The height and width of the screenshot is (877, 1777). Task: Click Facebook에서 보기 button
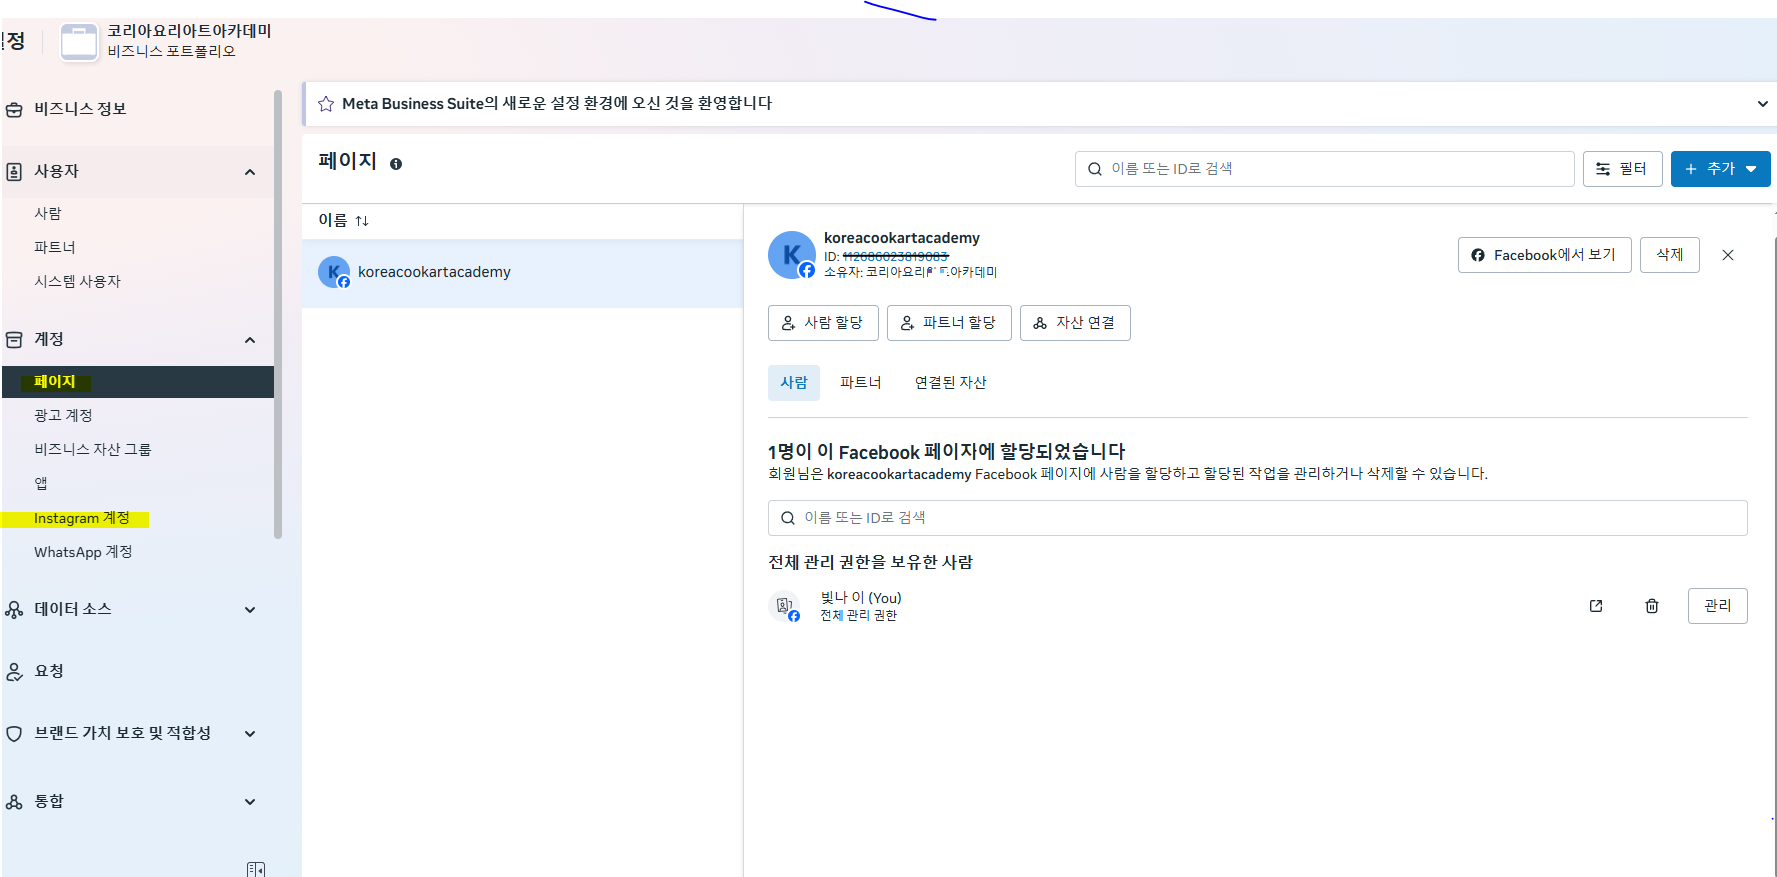pyautogui.click(x=1544, y=255)
